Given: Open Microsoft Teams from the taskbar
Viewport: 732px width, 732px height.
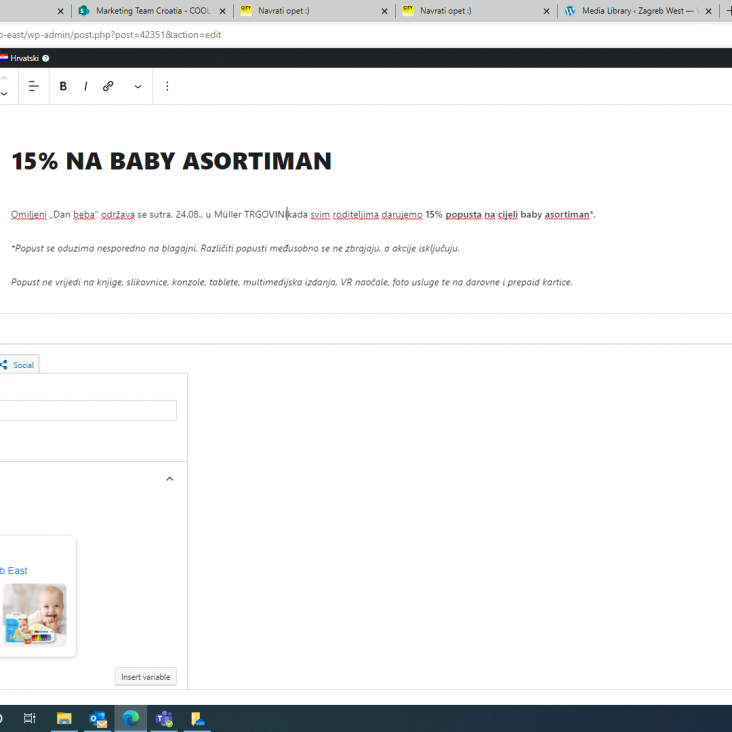Looking at the screenshot, I should [x=164, y=718].
